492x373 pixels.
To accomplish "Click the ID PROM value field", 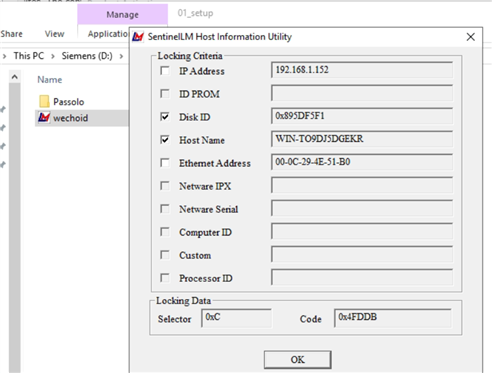I will (362, 93).
